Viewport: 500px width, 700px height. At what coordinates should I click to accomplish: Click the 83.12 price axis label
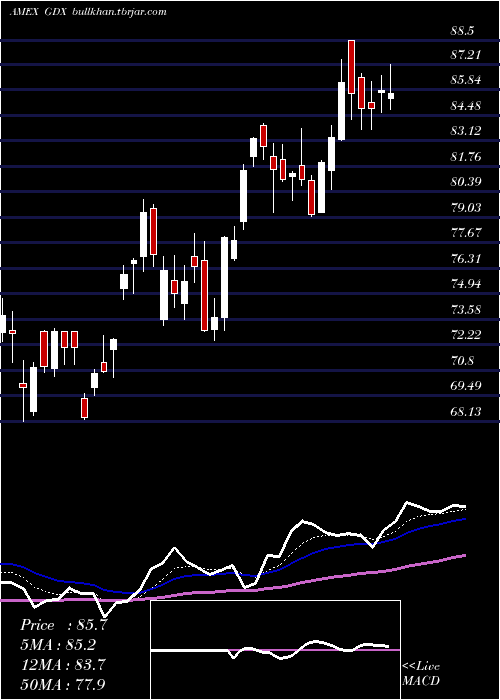tap(466, 131)
